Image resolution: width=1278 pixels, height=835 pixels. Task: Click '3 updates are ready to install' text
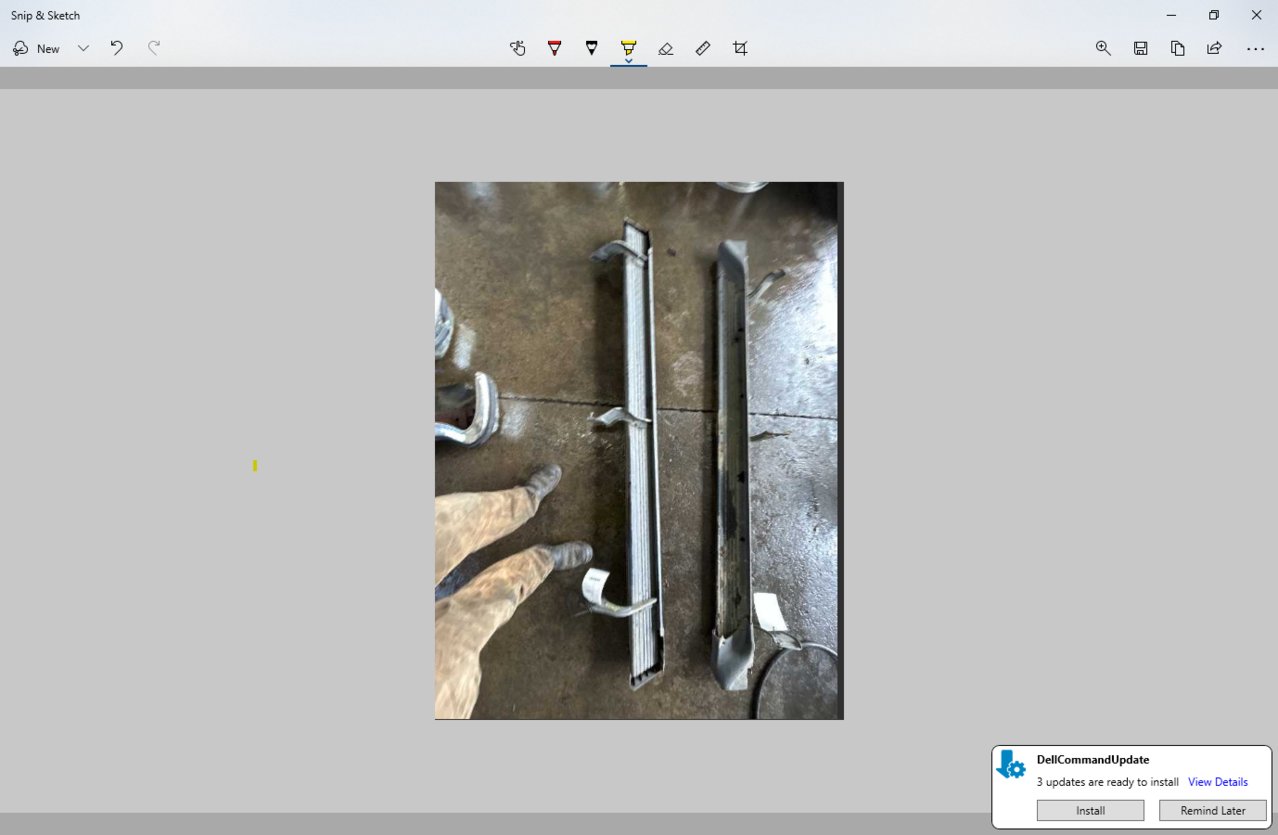[x=1108, y=782]
